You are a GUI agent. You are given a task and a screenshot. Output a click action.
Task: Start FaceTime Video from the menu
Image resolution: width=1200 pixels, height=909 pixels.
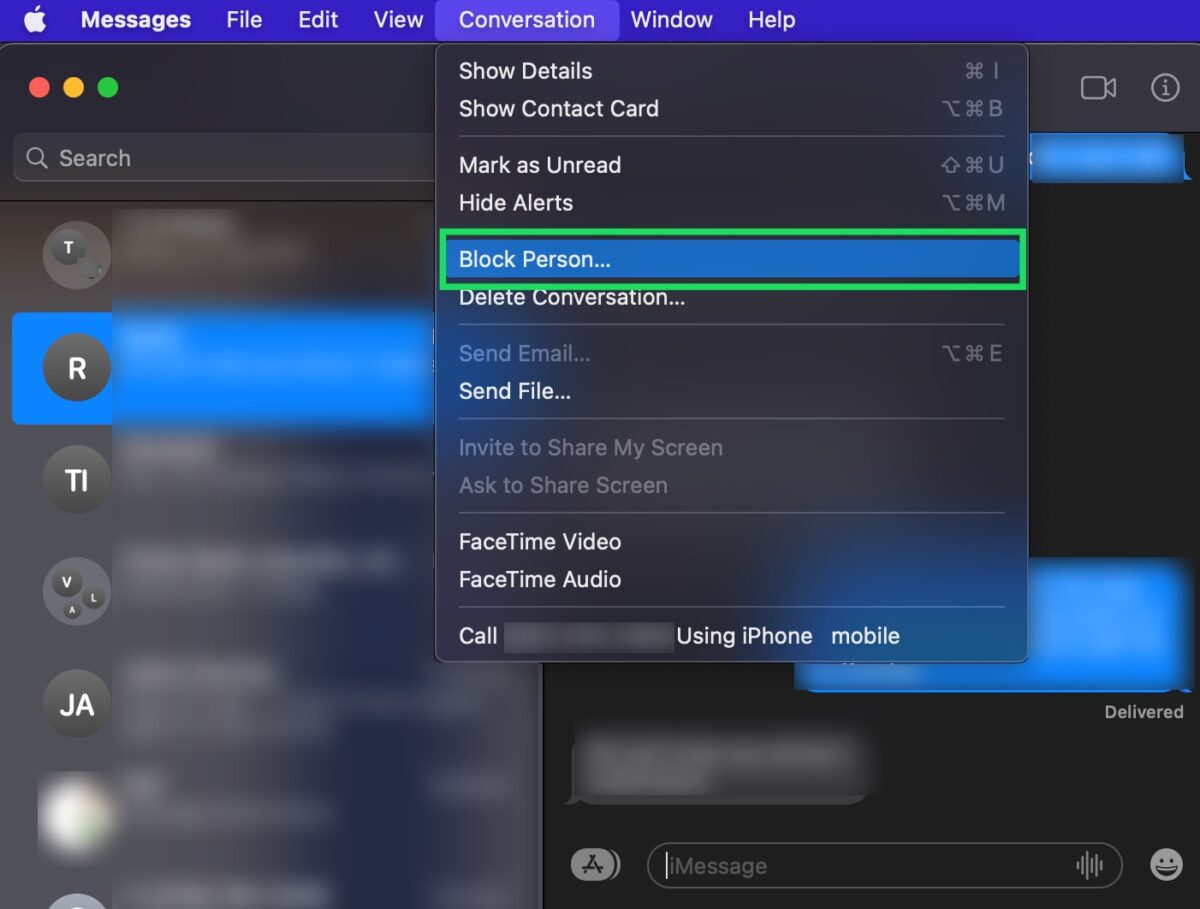pyautogui.click(x=732, y=542)
